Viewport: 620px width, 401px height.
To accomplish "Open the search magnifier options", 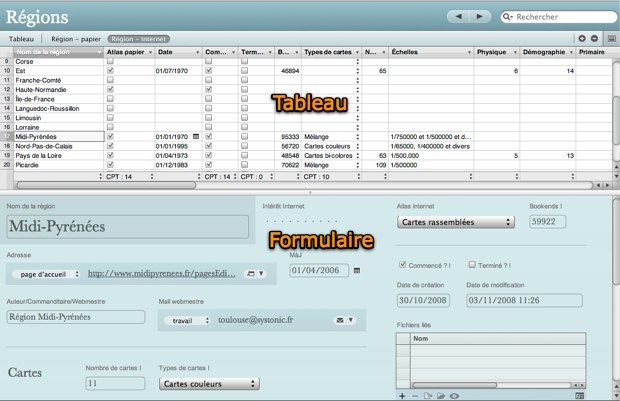I will click(507, 17).
